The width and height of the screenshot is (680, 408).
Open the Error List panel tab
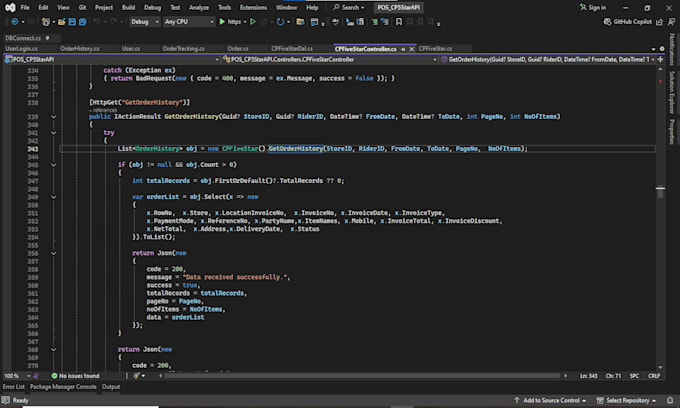click(x=13, y=387)
